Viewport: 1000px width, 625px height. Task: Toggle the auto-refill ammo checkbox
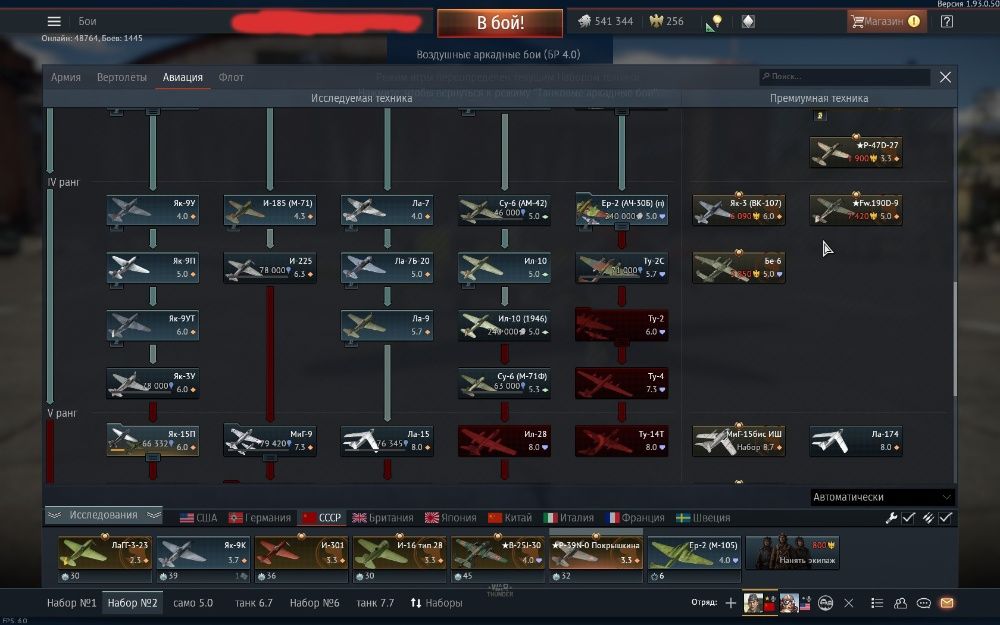945,518
